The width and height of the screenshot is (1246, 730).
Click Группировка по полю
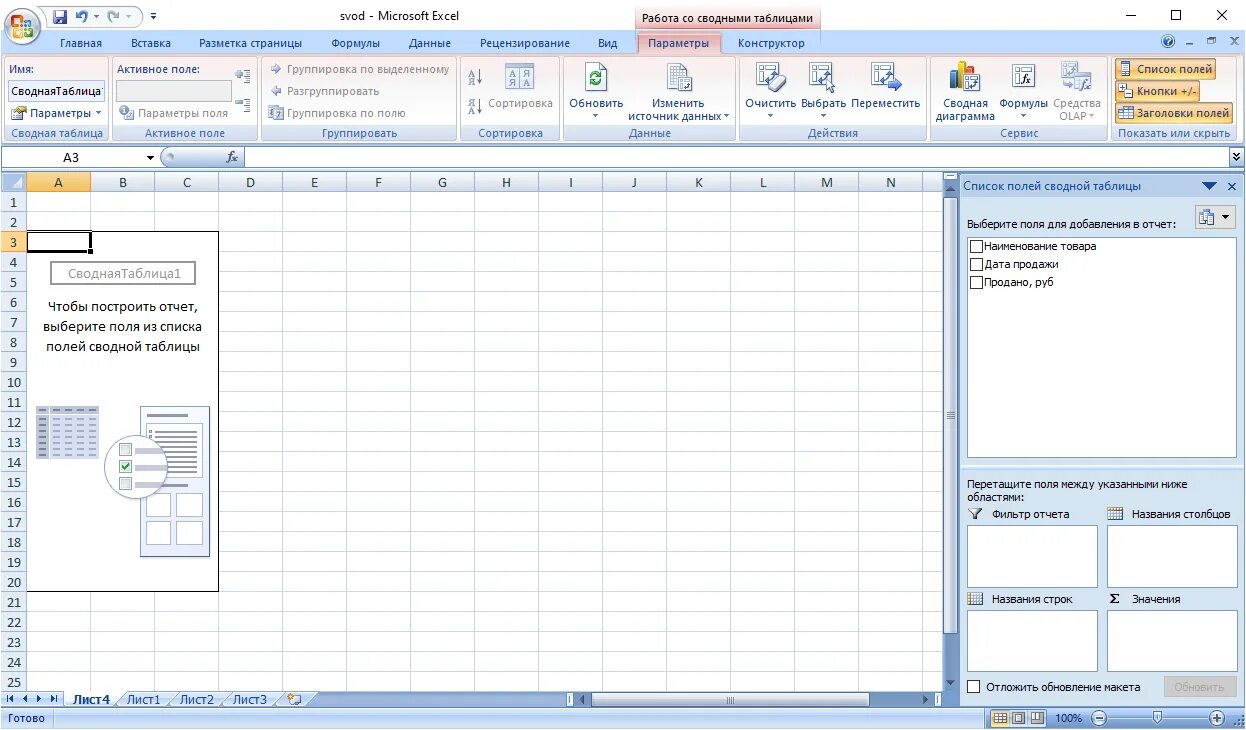336,113
